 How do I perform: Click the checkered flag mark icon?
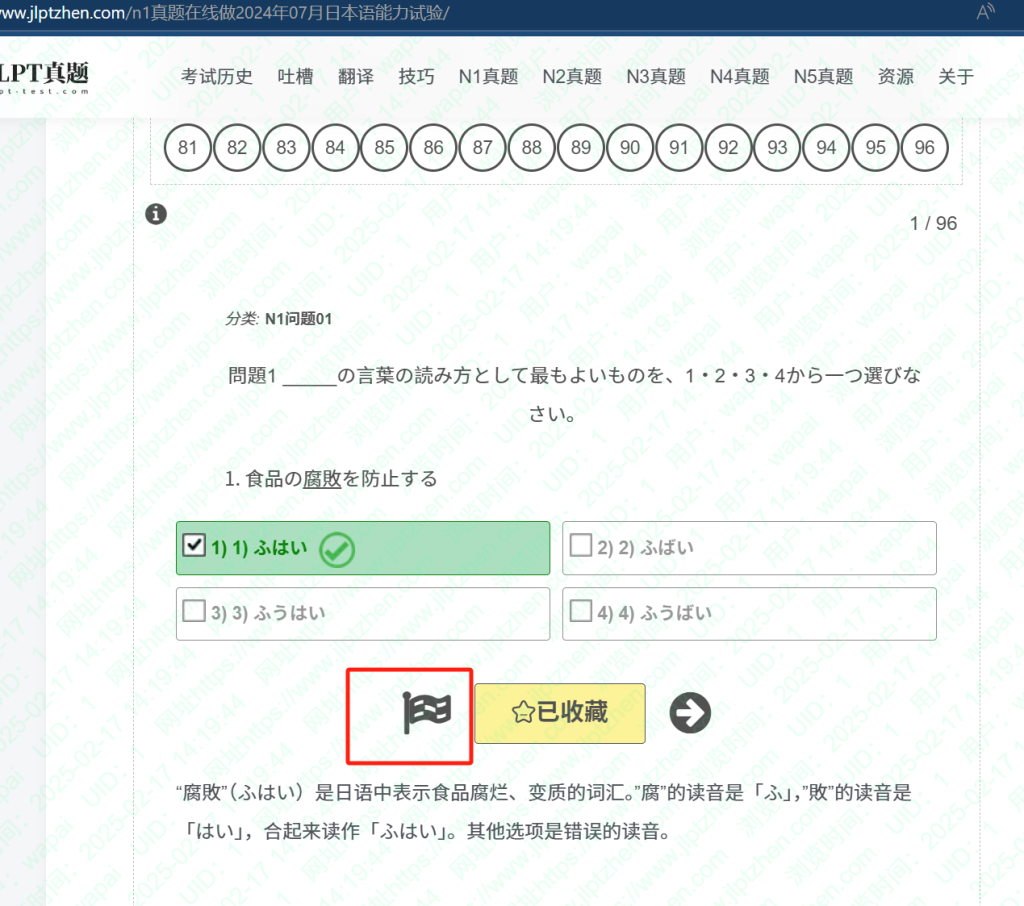[x=426, y=712]
